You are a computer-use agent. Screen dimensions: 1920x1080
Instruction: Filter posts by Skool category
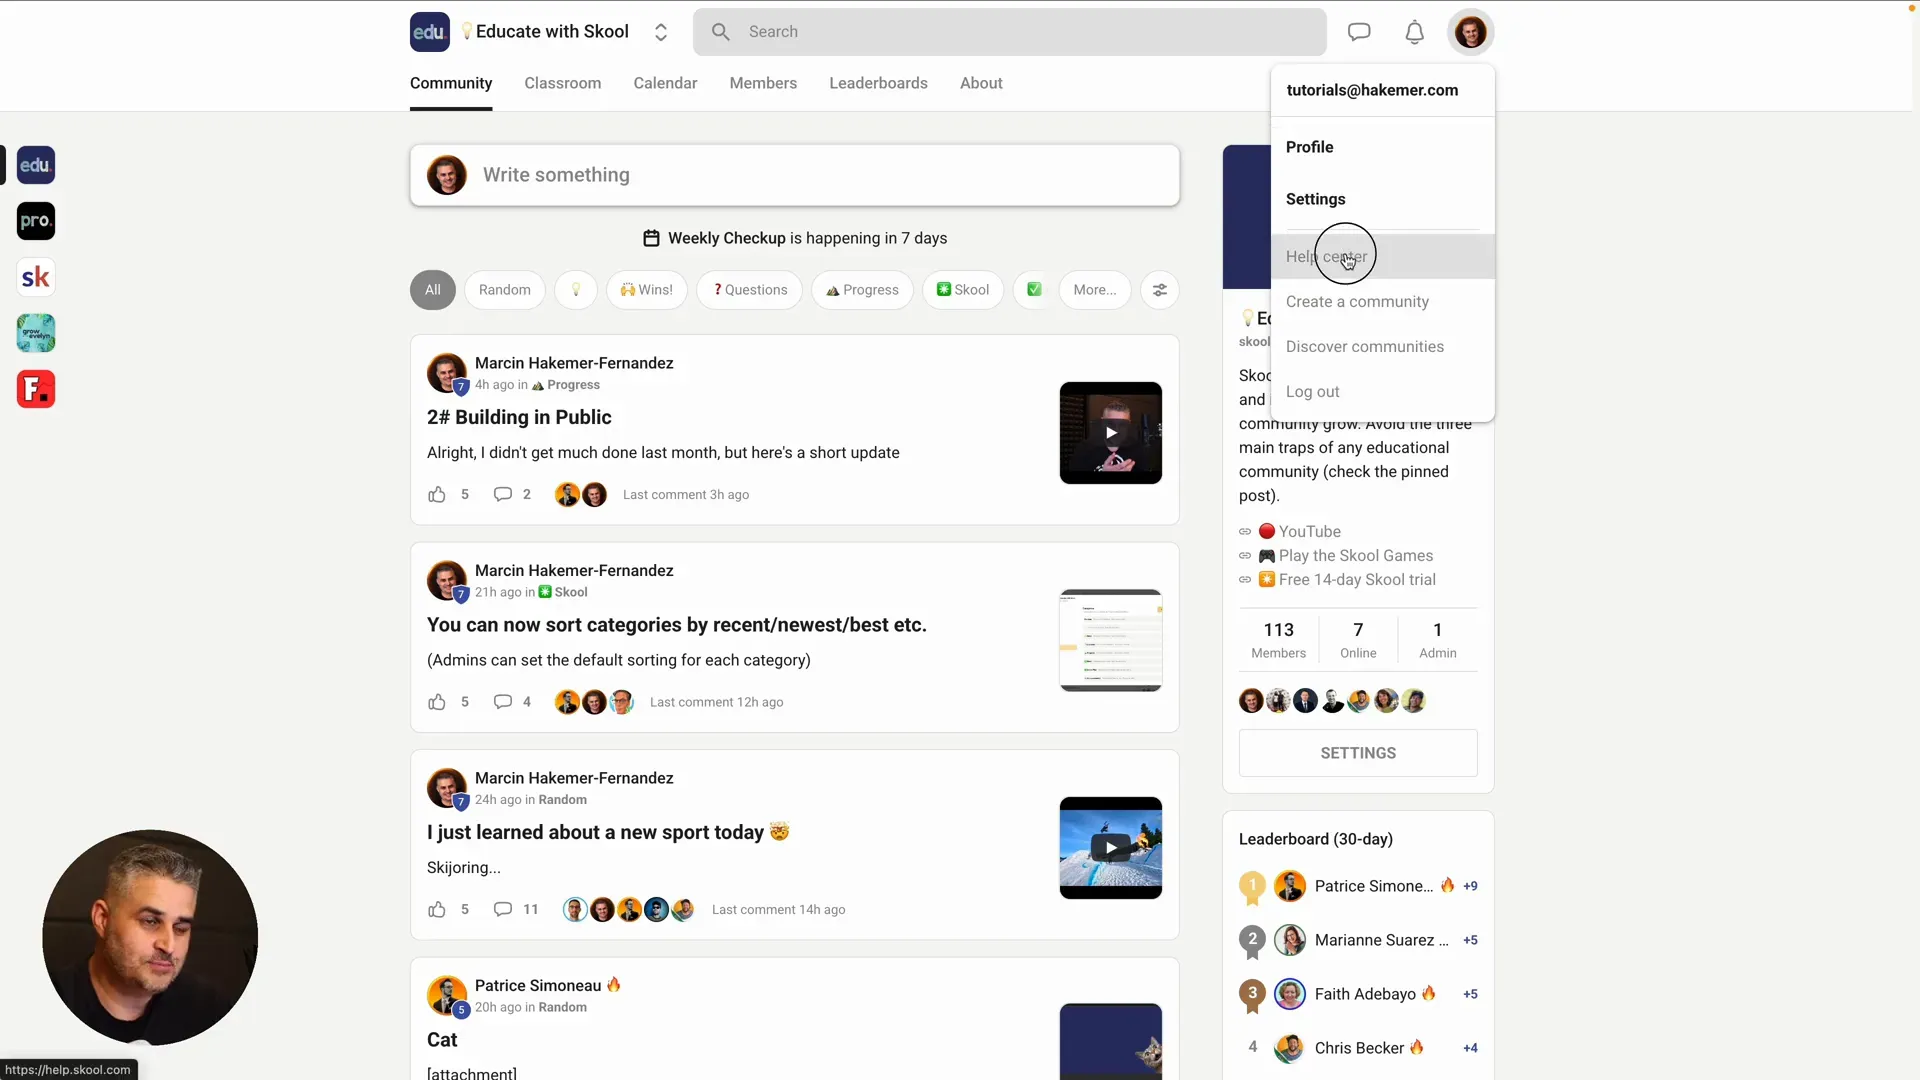point(963,290)
